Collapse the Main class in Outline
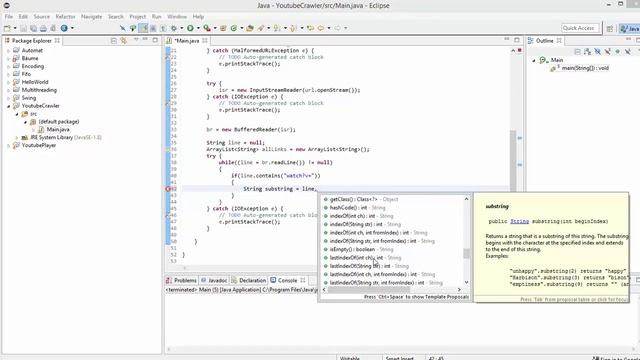 534,60
